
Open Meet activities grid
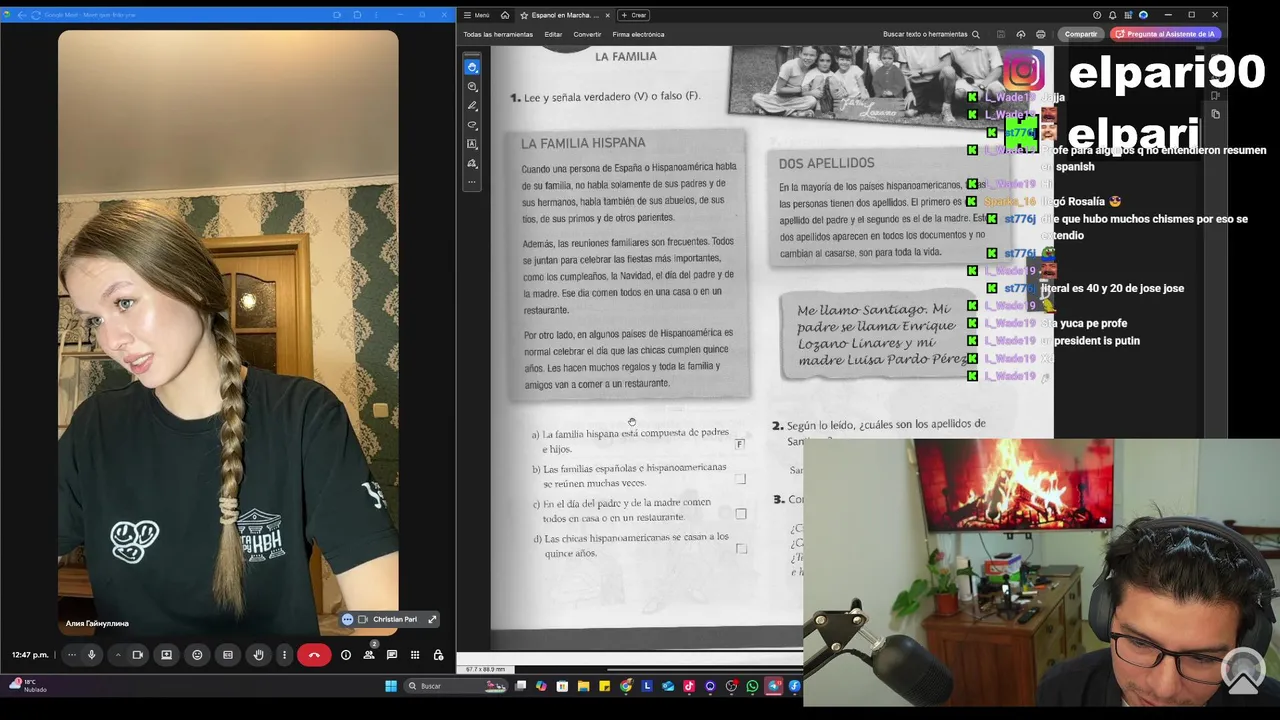tap(415, 655)
